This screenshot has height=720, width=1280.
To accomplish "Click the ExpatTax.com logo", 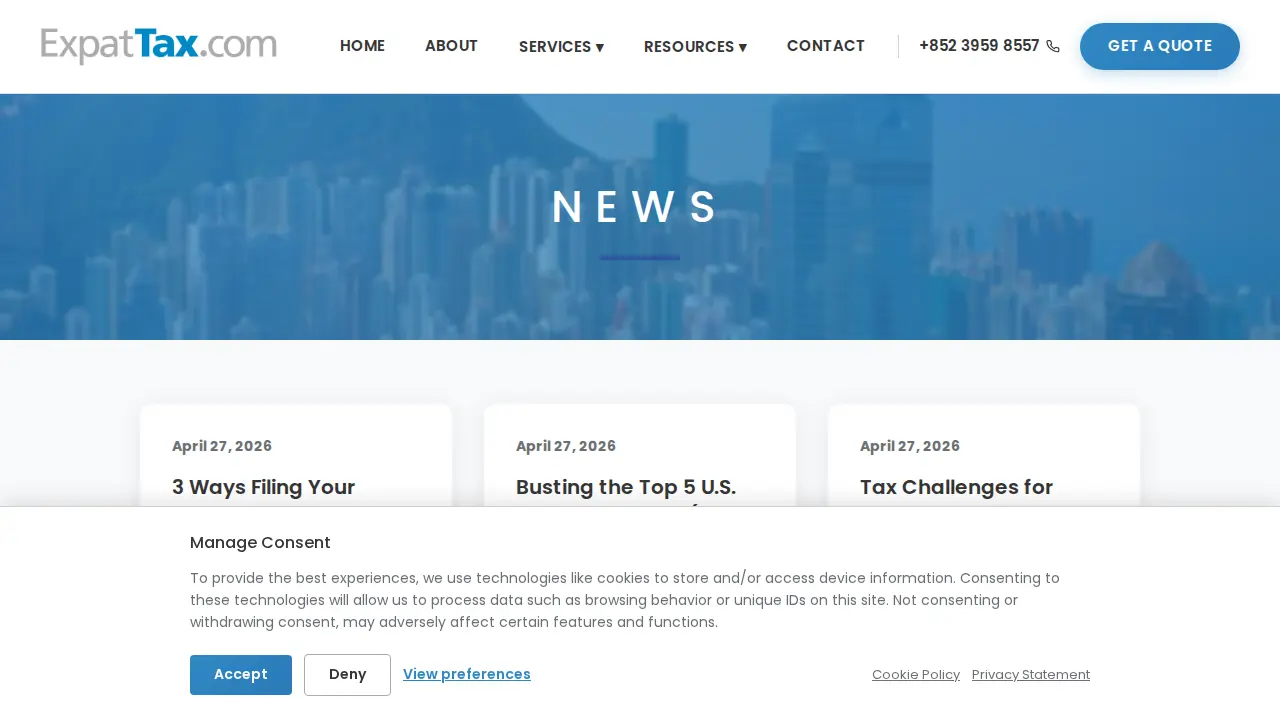I will click(158, 46).
